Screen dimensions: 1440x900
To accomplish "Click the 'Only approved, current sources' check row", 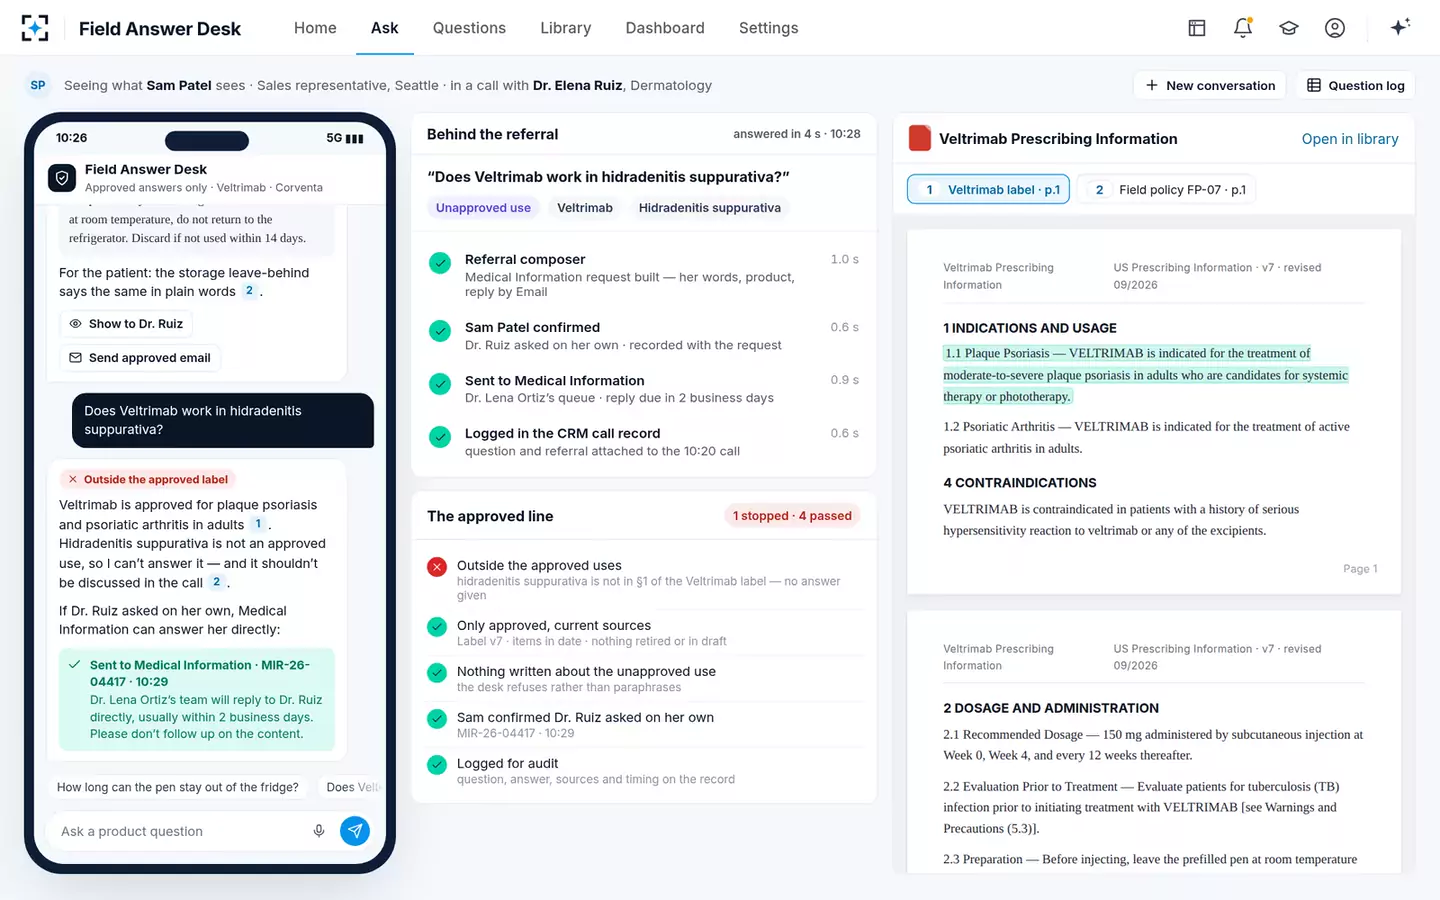I will (644, 633).
